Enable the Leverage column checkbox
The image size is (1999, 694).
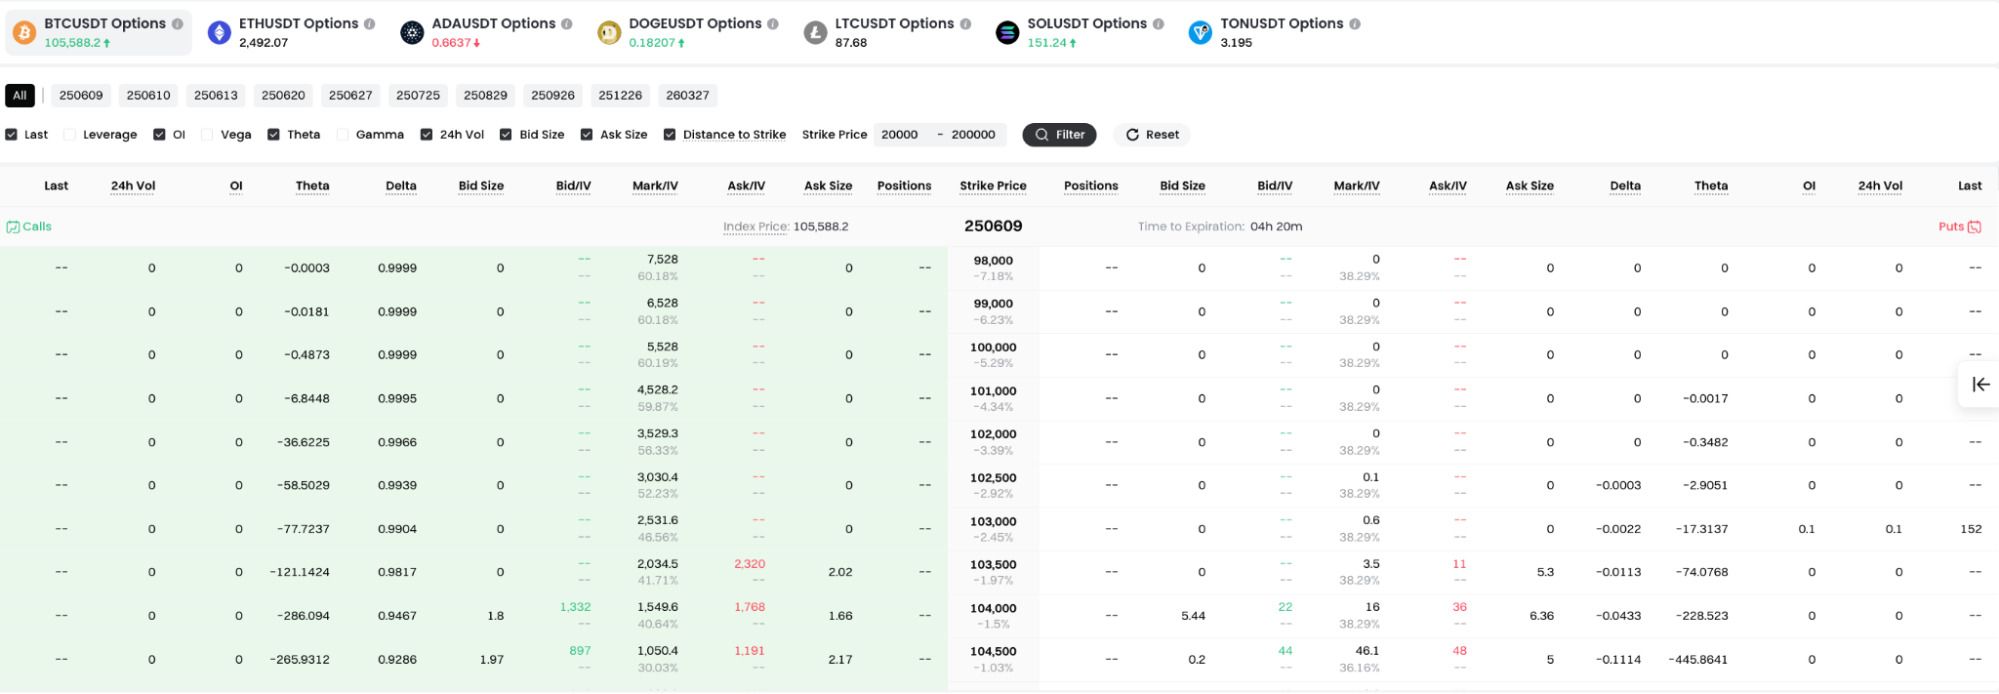[x=70, y=135]
